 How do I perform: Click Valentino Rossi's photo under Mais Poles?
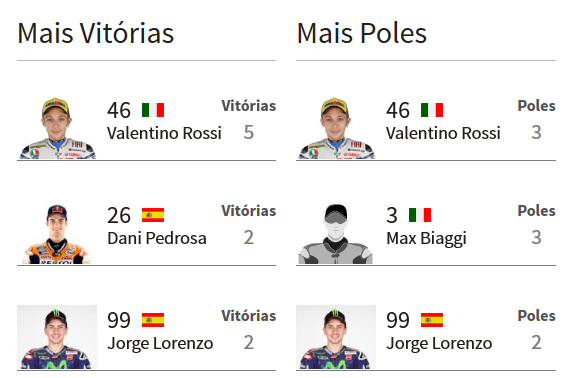pyautogui.click(x=336, y=128)
